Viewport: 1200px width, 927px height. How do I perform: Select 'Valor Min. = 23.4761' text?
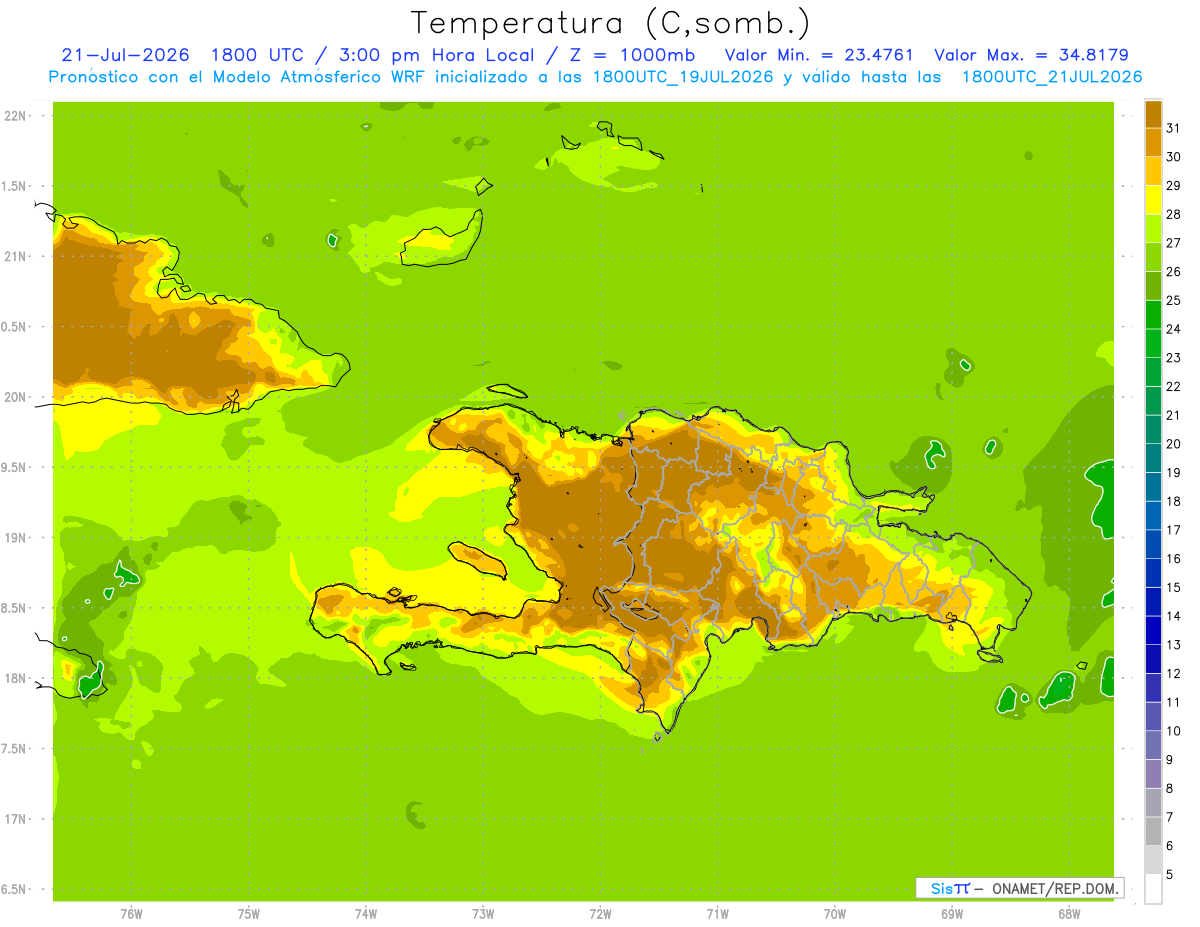click(x=819, y=55)
